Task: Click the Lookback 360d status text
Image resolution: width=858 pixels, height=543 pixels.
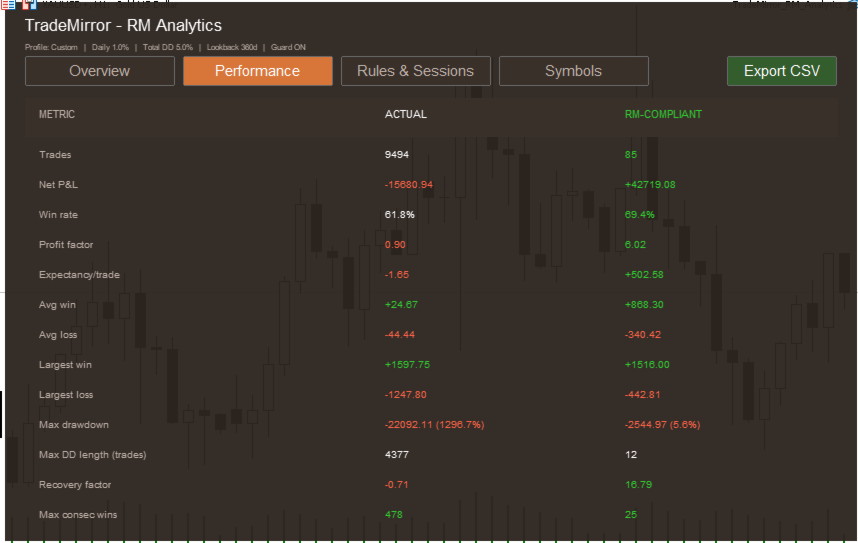Action: [x=232, y=47]
